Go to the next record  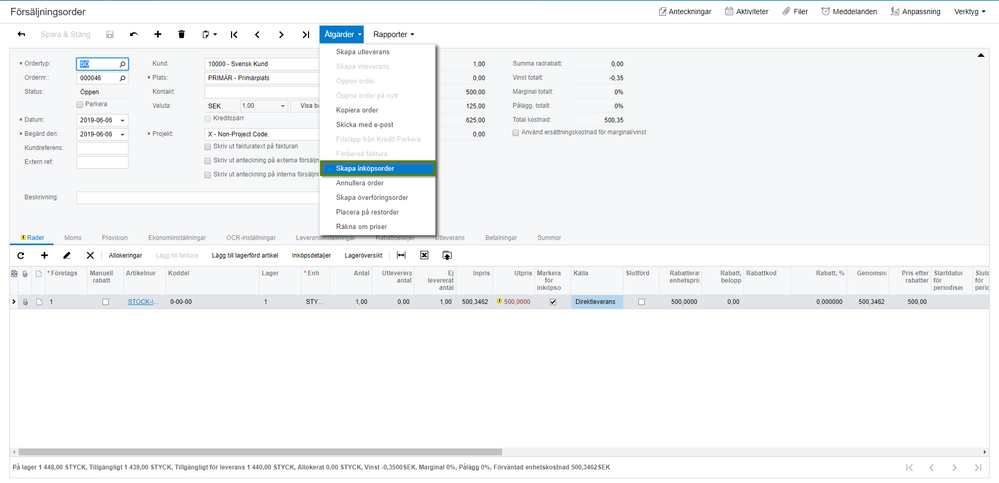pos(281,34)
